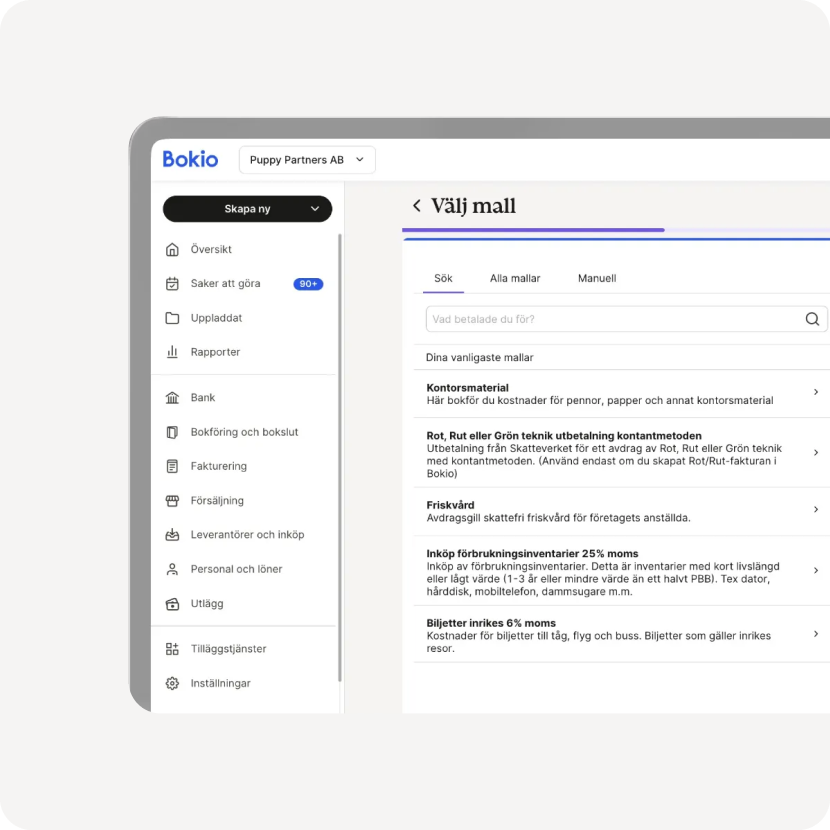This screenshot has height=830, width=830.
Task: Click the 'Vad betalade du för?' search field
Action: pyautogui.click(x=610, y=319)
